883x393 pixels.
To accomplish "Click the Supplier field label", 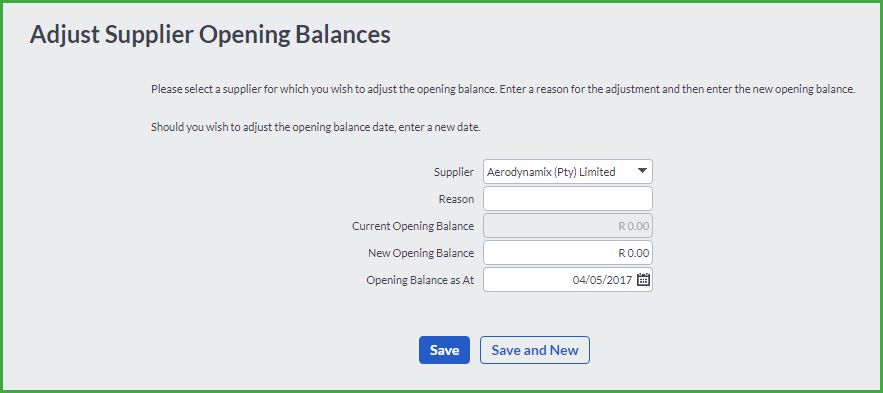I will click(454, 172).
